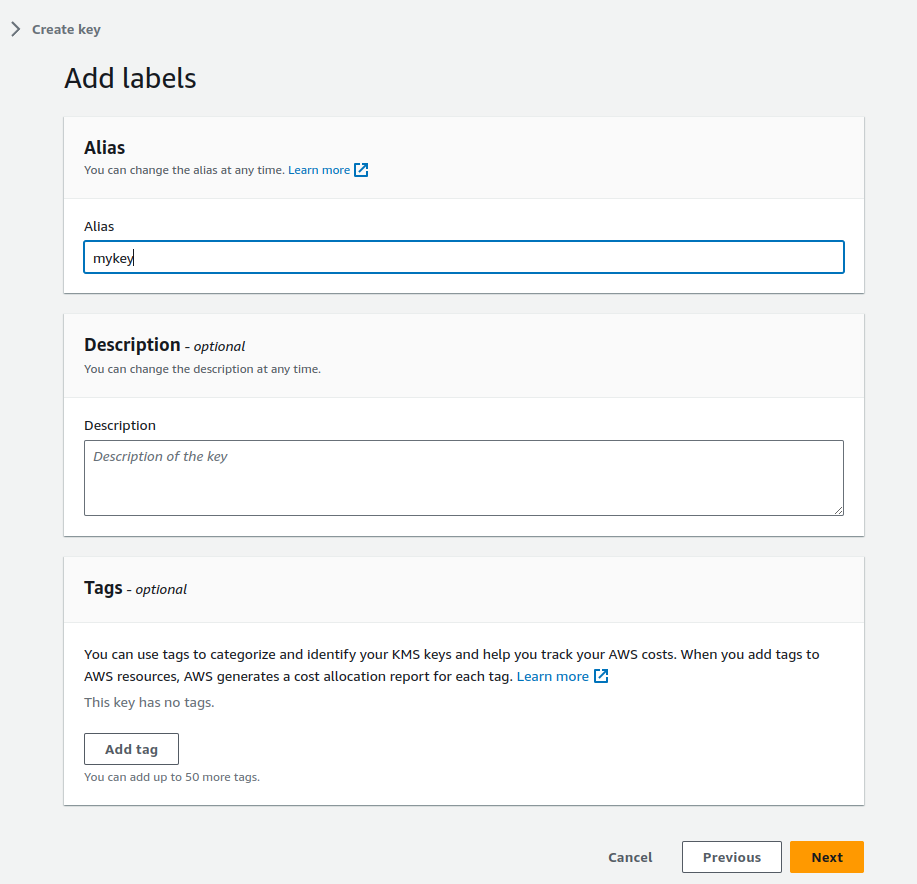
Task: Click the text stating key has no tags
Action: click(148, 702)
